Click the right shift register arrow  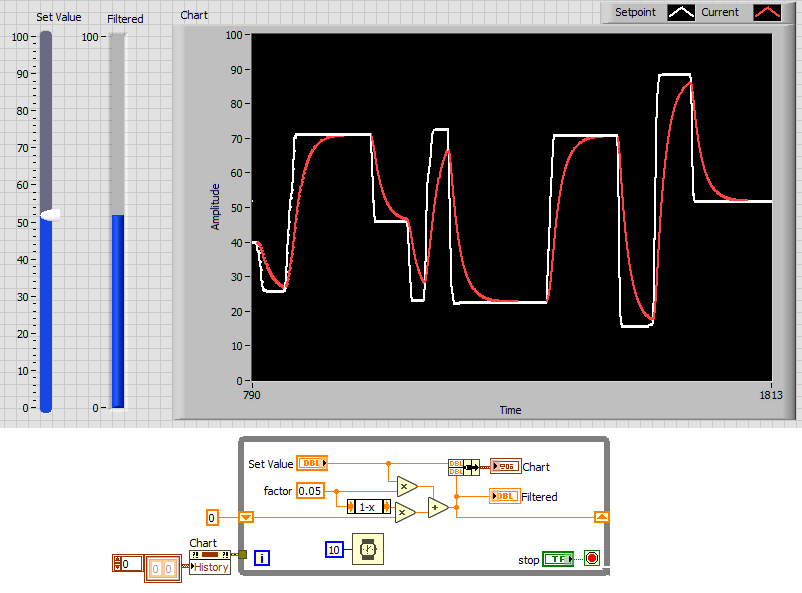coord(600,517)
